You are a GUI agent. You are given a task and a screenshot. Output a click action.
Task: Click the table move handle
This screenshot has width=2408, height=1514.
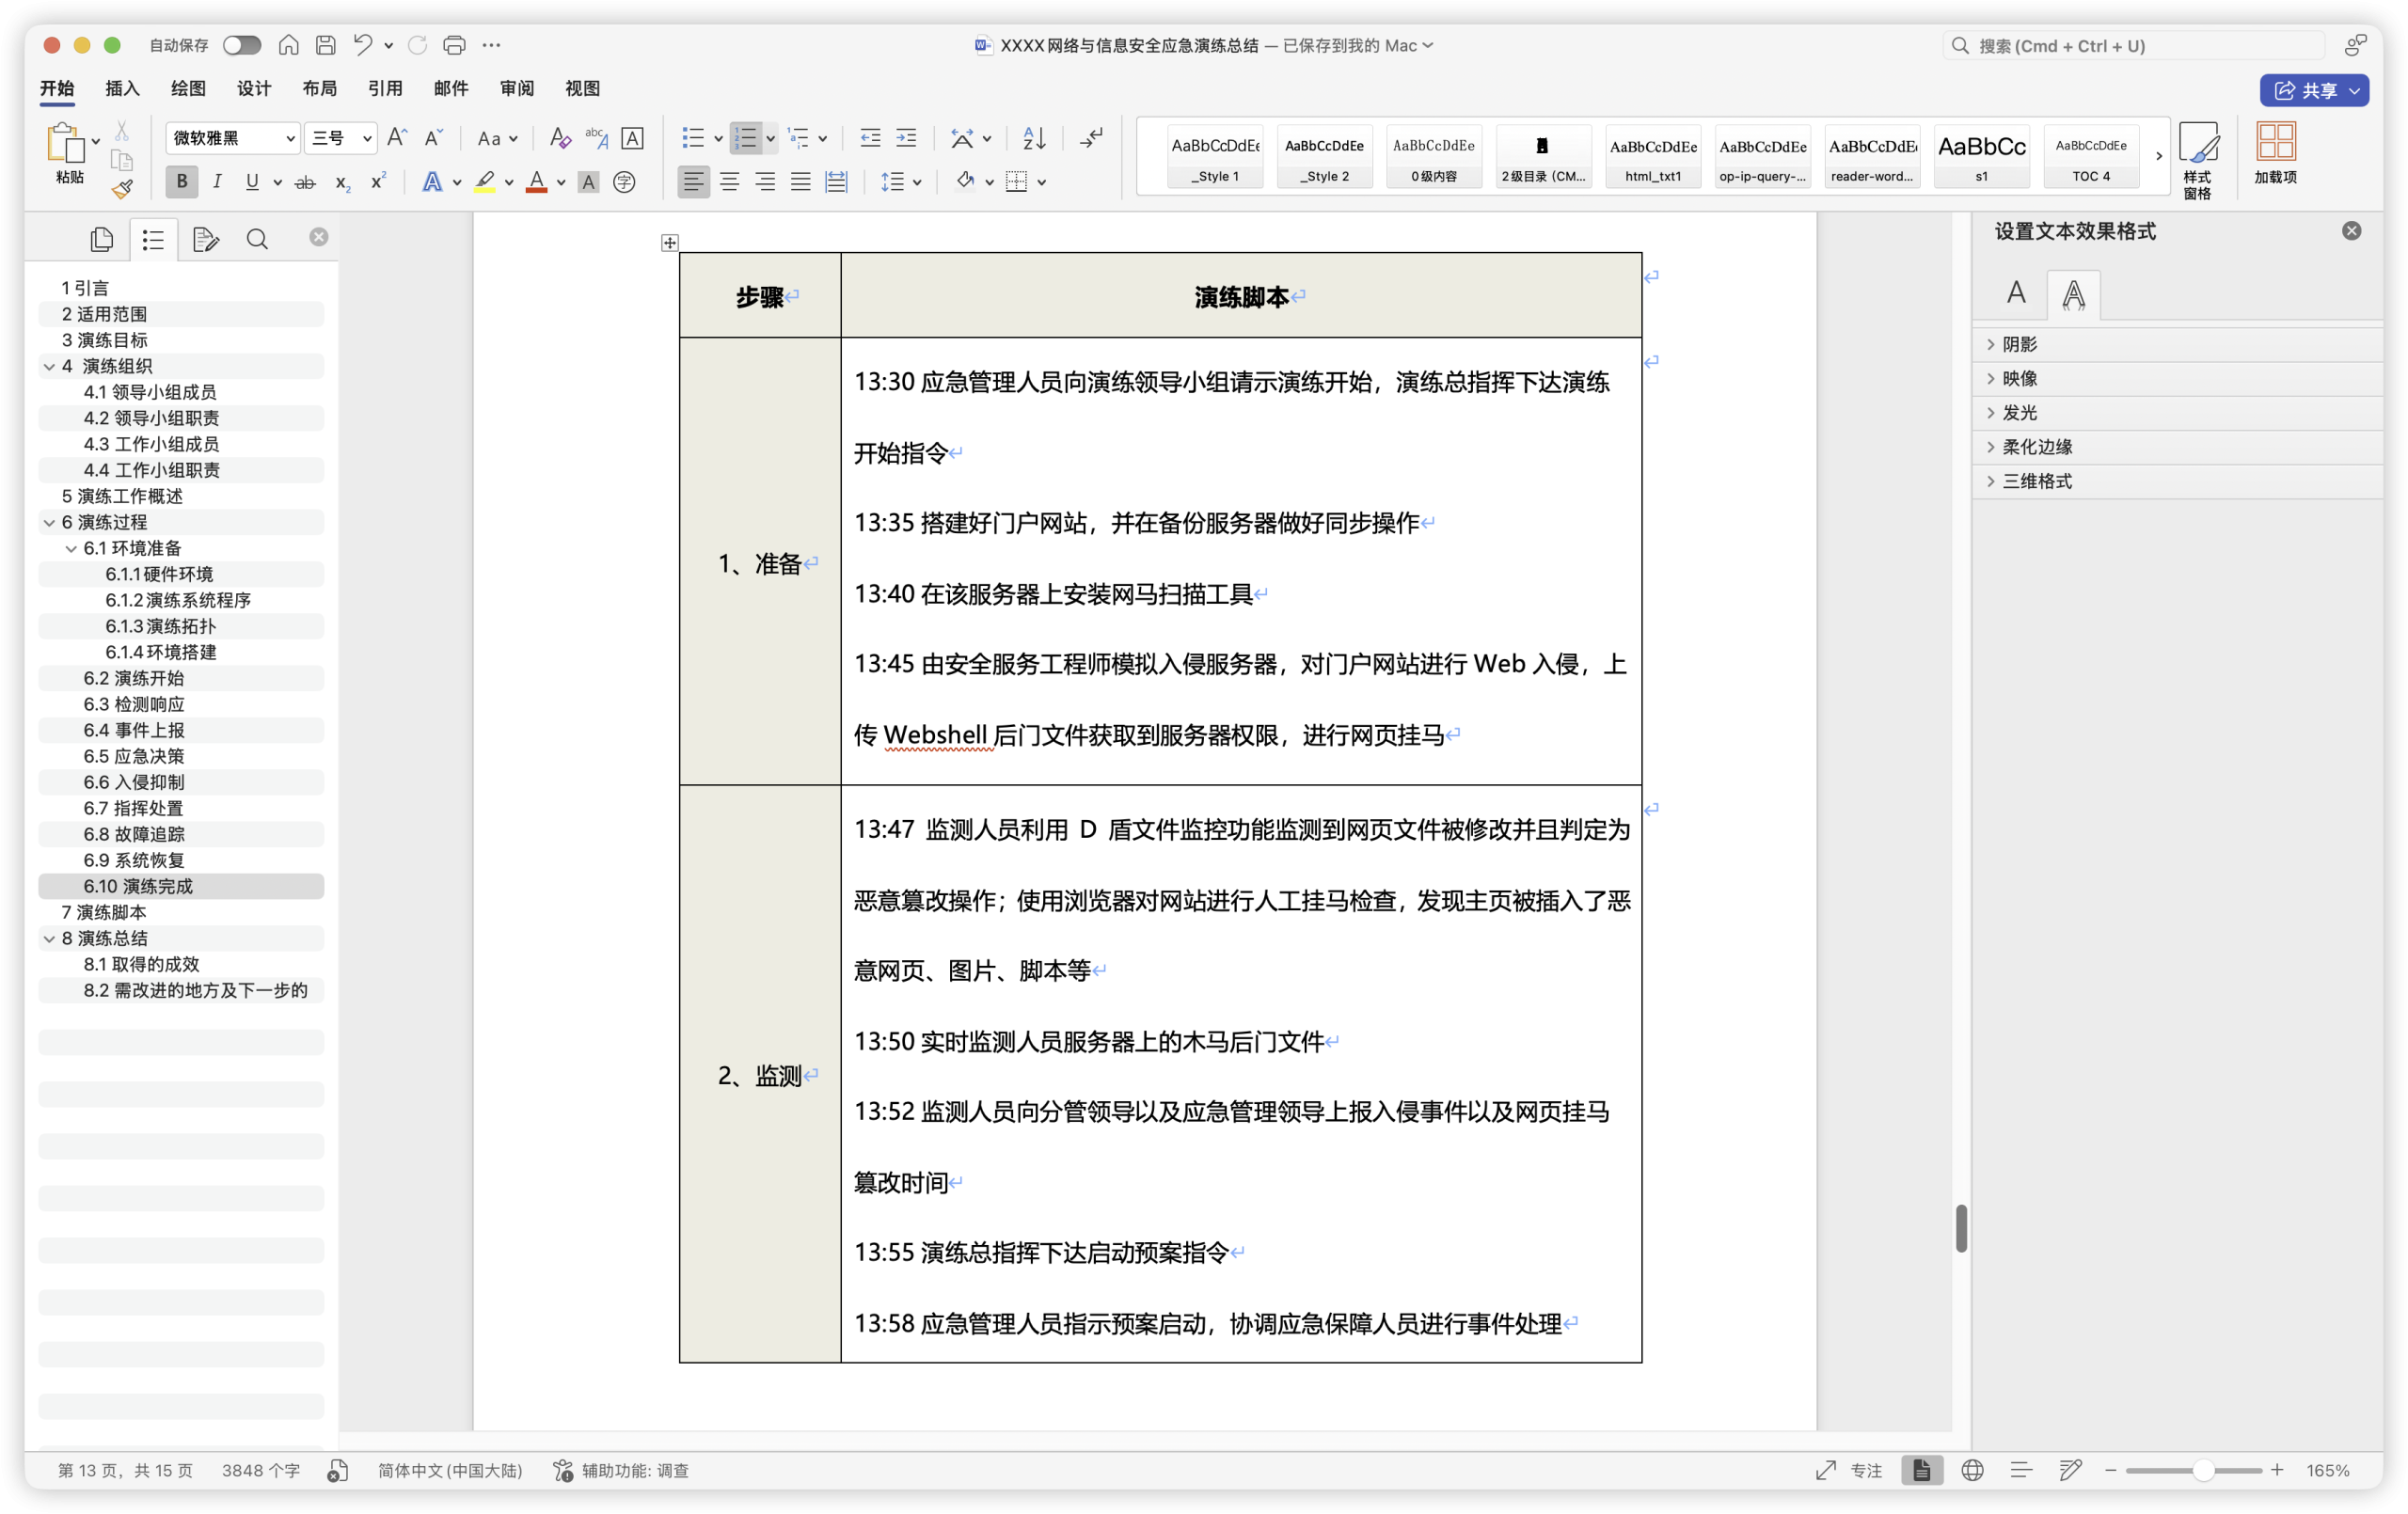pos(669,243)
